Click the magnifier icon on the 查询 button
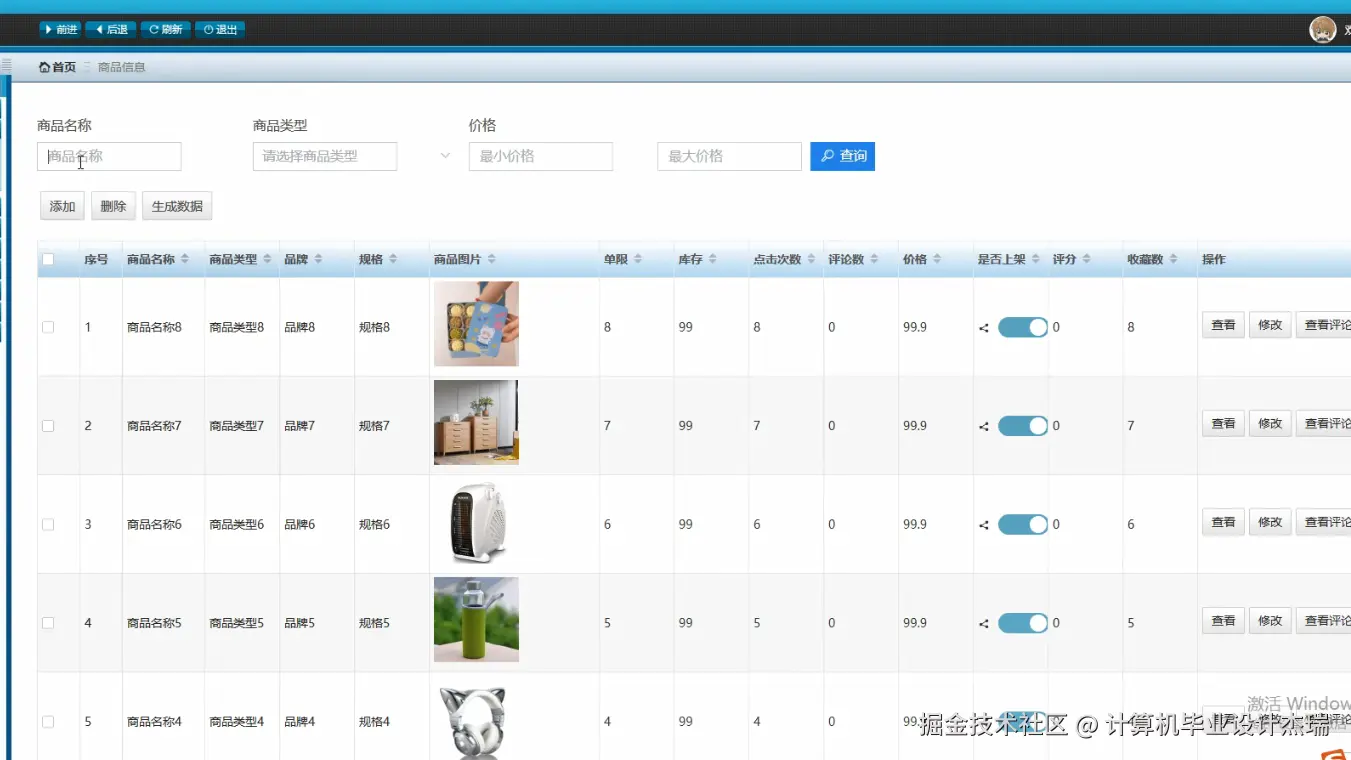Image resolution: width=1351 pixels, height=760 pixels. [827, 156]
